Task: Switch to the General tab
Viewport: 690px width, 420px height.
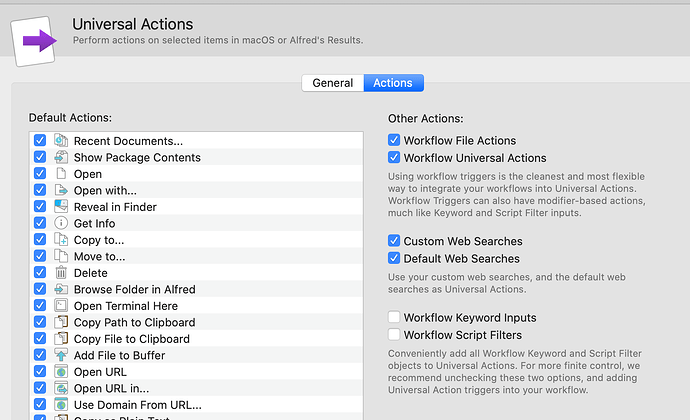Action: pyautogui.click(x=333, y=83)
